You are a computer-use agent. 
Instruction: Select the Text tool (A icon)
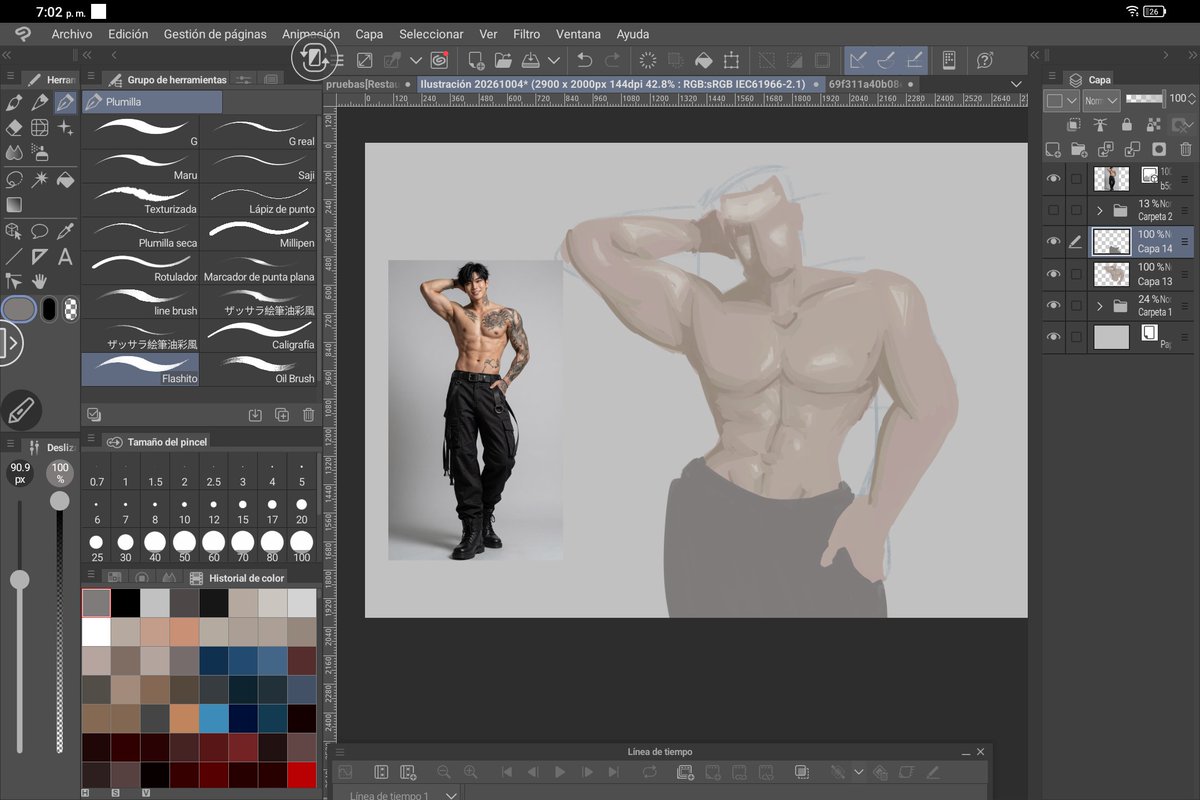[x=66, y=256]
